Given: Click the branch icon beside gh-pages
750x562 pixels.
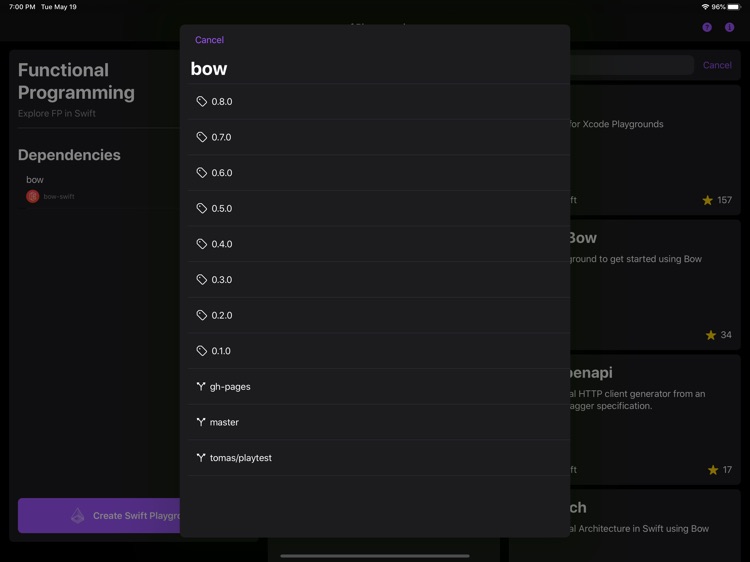Looking at the screenshot, I should pos(201,386).
